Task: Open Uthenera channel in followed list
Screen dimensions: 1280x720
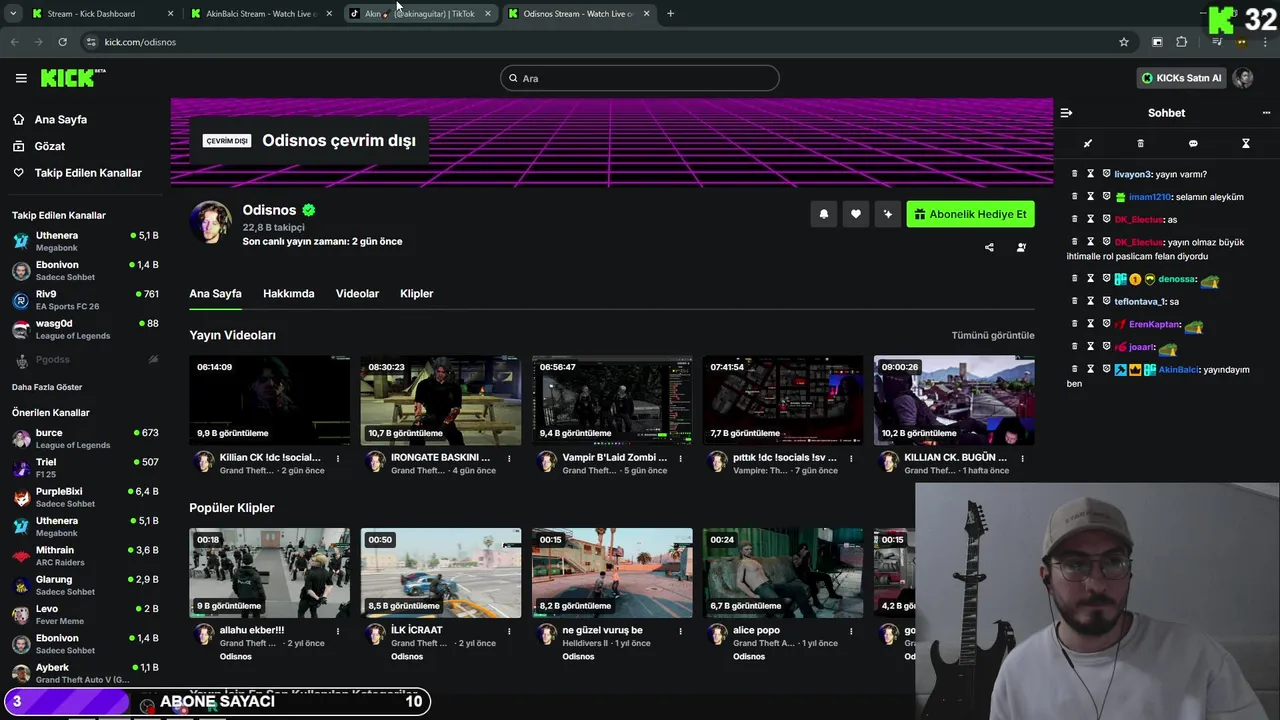Action: click(85, 241)
